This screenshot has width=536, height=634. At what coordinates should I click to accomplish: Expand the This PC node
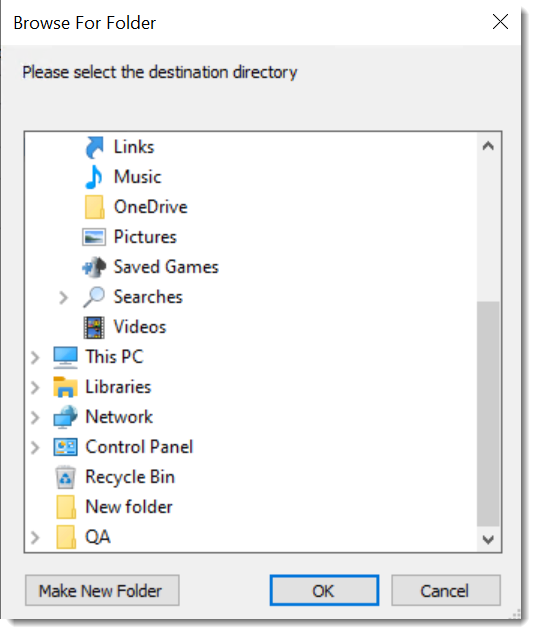pyautogui.click(x=35, y=357)
